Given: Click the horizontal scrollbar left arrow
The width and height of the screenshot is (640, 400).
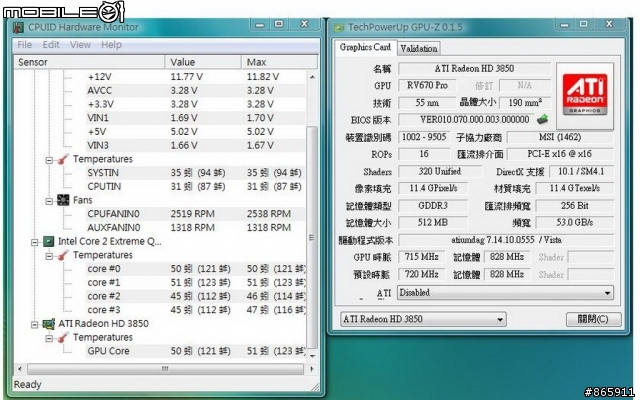Looking at the screenshot, I should tap(20, 369).
